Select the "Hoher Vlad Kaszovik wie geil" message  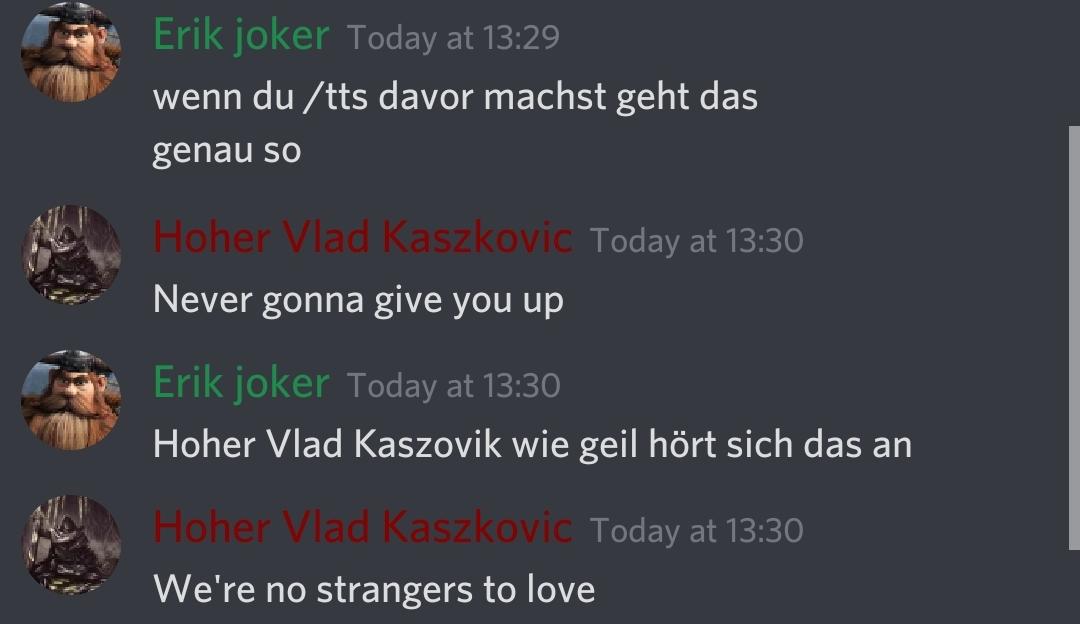(532, 444)
